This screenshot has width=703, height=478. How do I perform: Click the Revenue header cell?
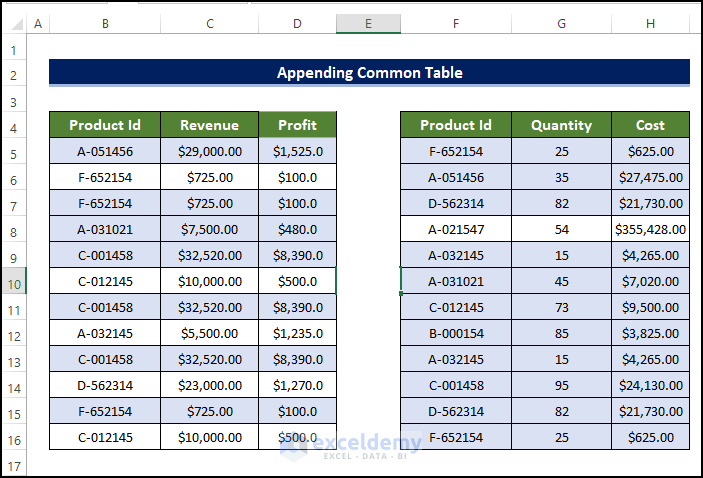coord(209,125)
